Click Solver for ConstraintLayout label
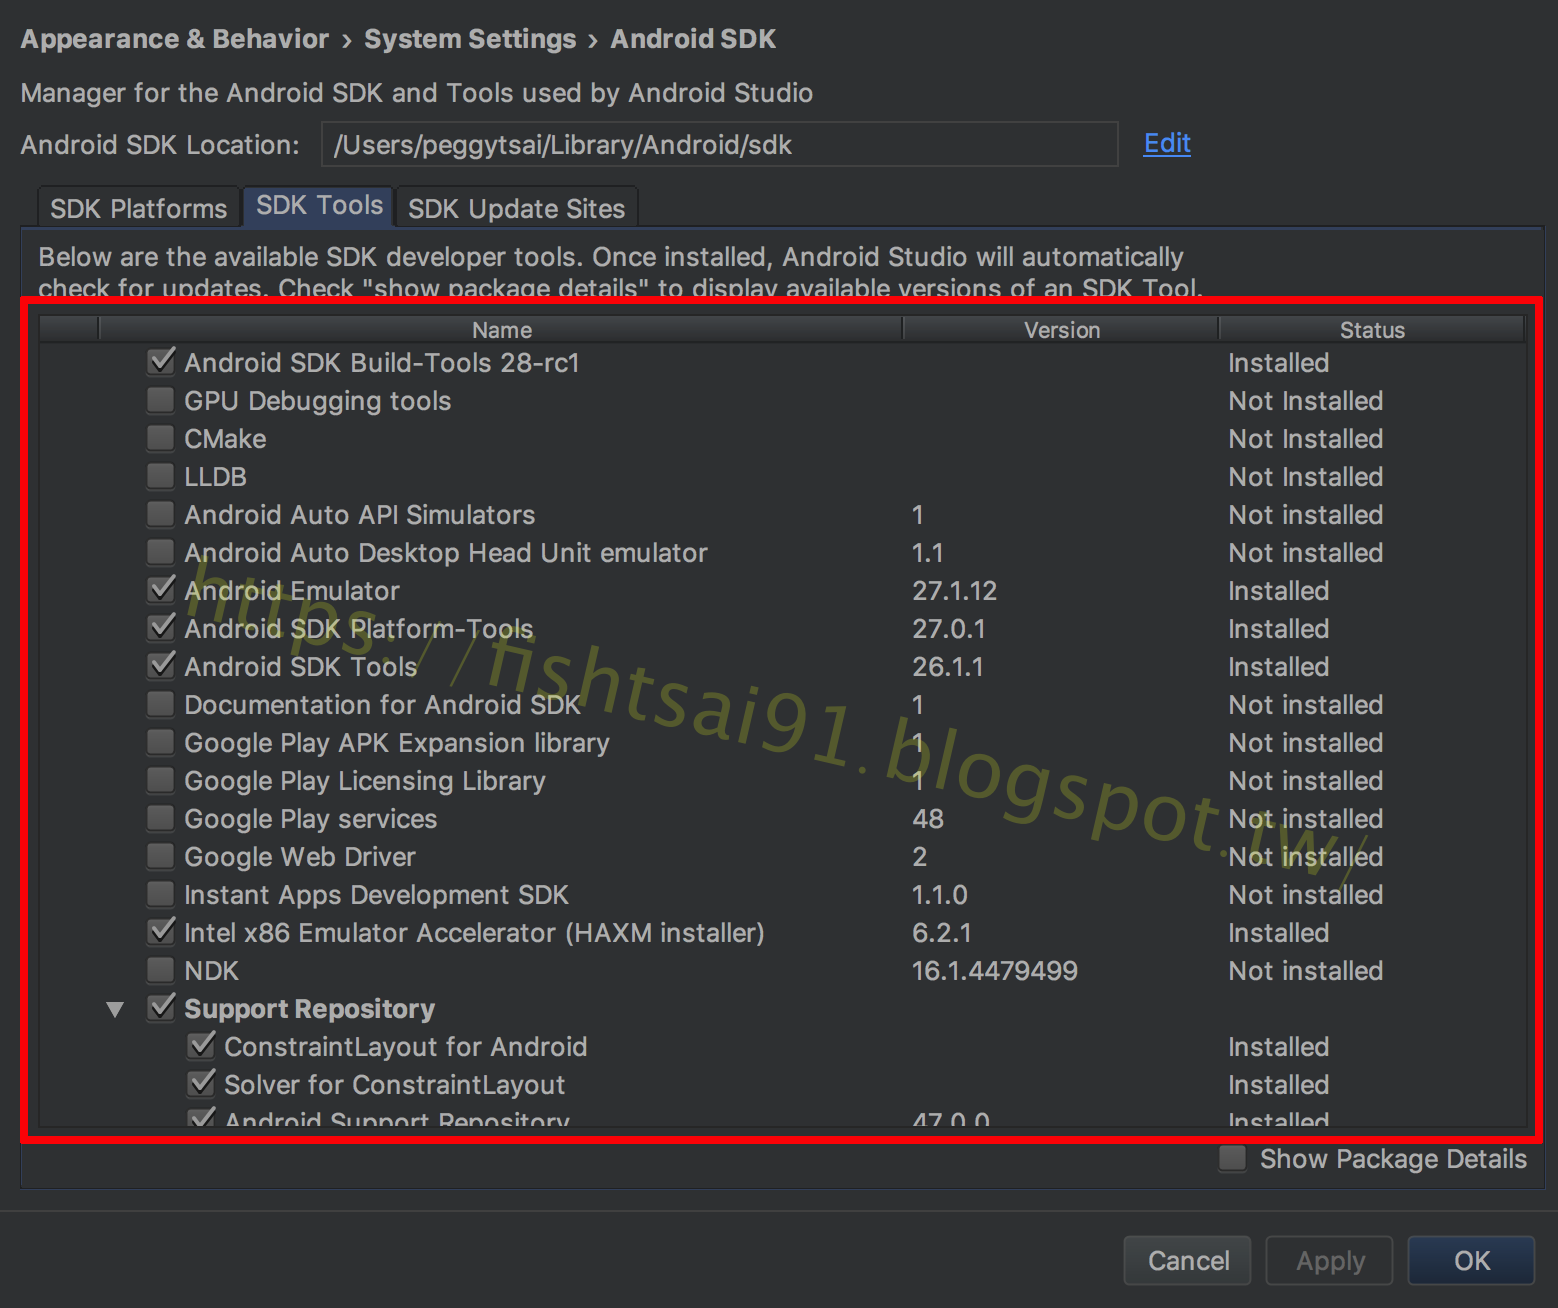 click(394, 1085)
